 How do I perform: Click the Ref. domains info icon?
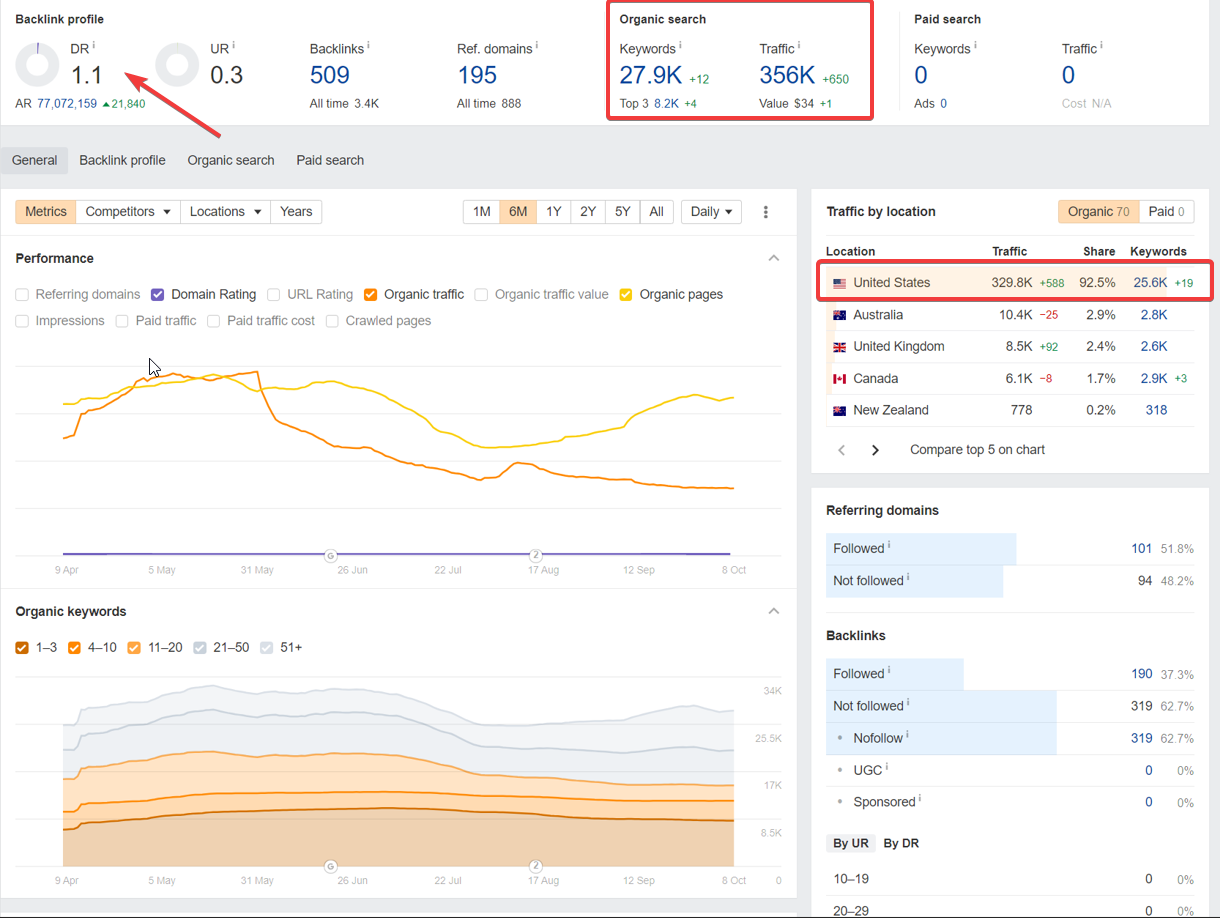point(539,46)
